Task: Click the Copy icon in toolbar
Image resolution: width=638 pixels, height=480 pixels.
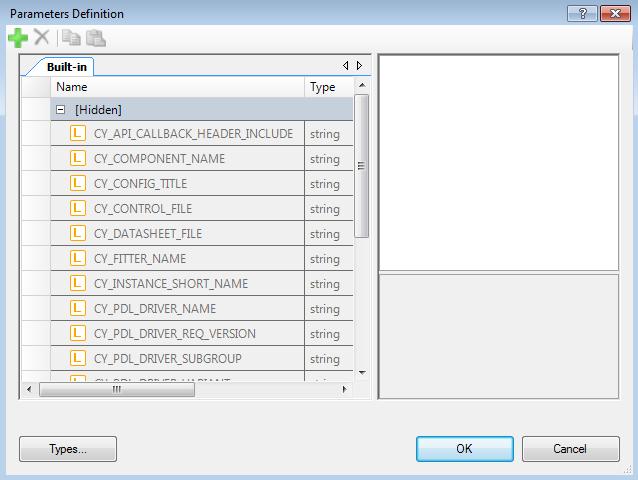Action: pyautogui.click(x=71, y=38)
